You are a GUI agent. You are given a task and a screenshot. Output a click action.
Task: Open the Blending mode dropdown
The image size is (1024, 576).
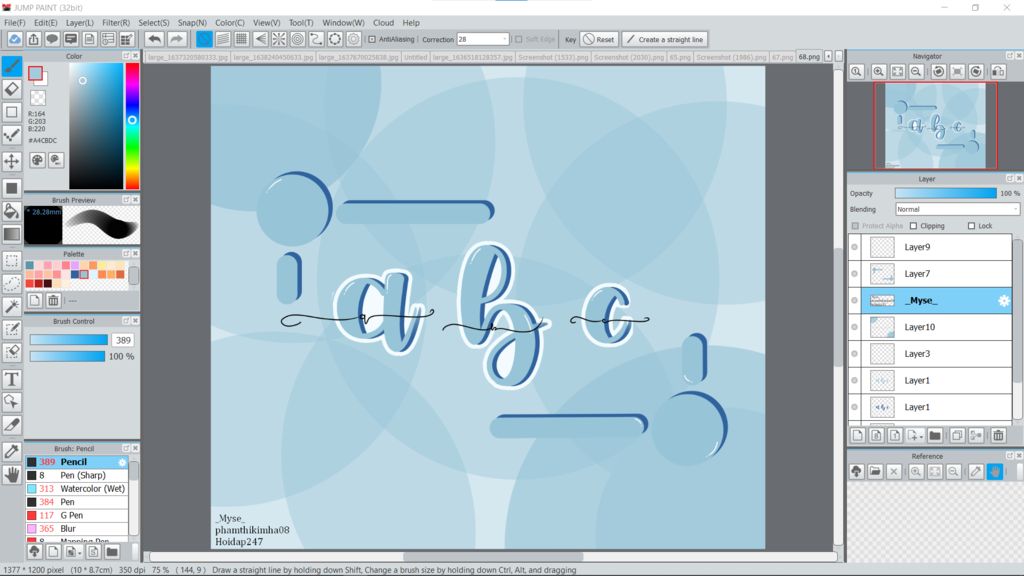[x=957, y=209]
